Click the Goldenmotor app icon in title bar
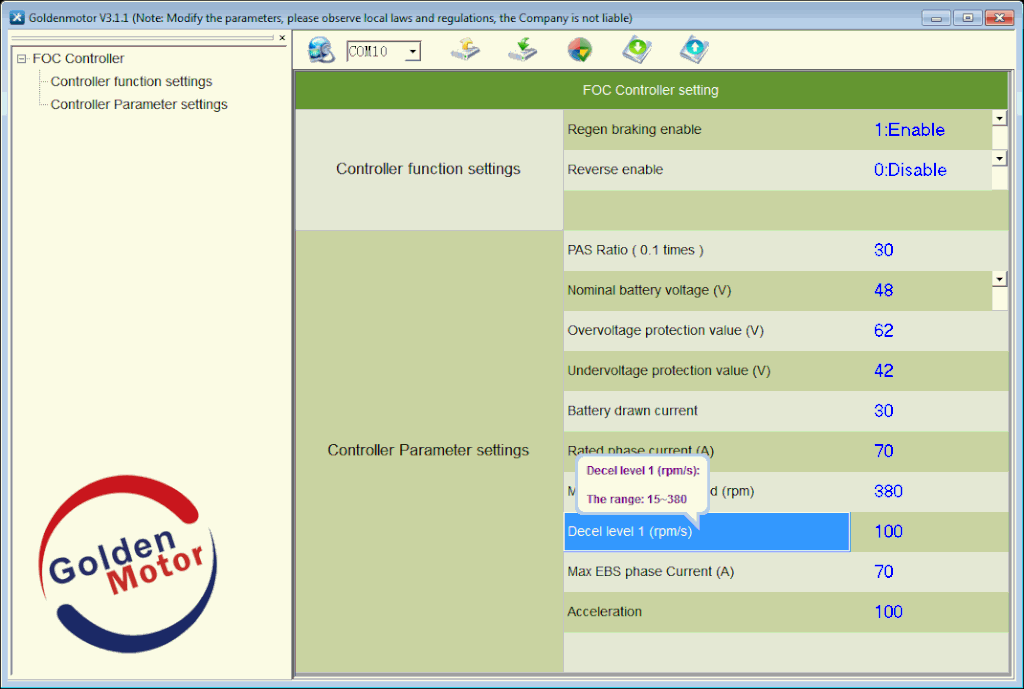The image size is (1024, 689). click(16, 18)
